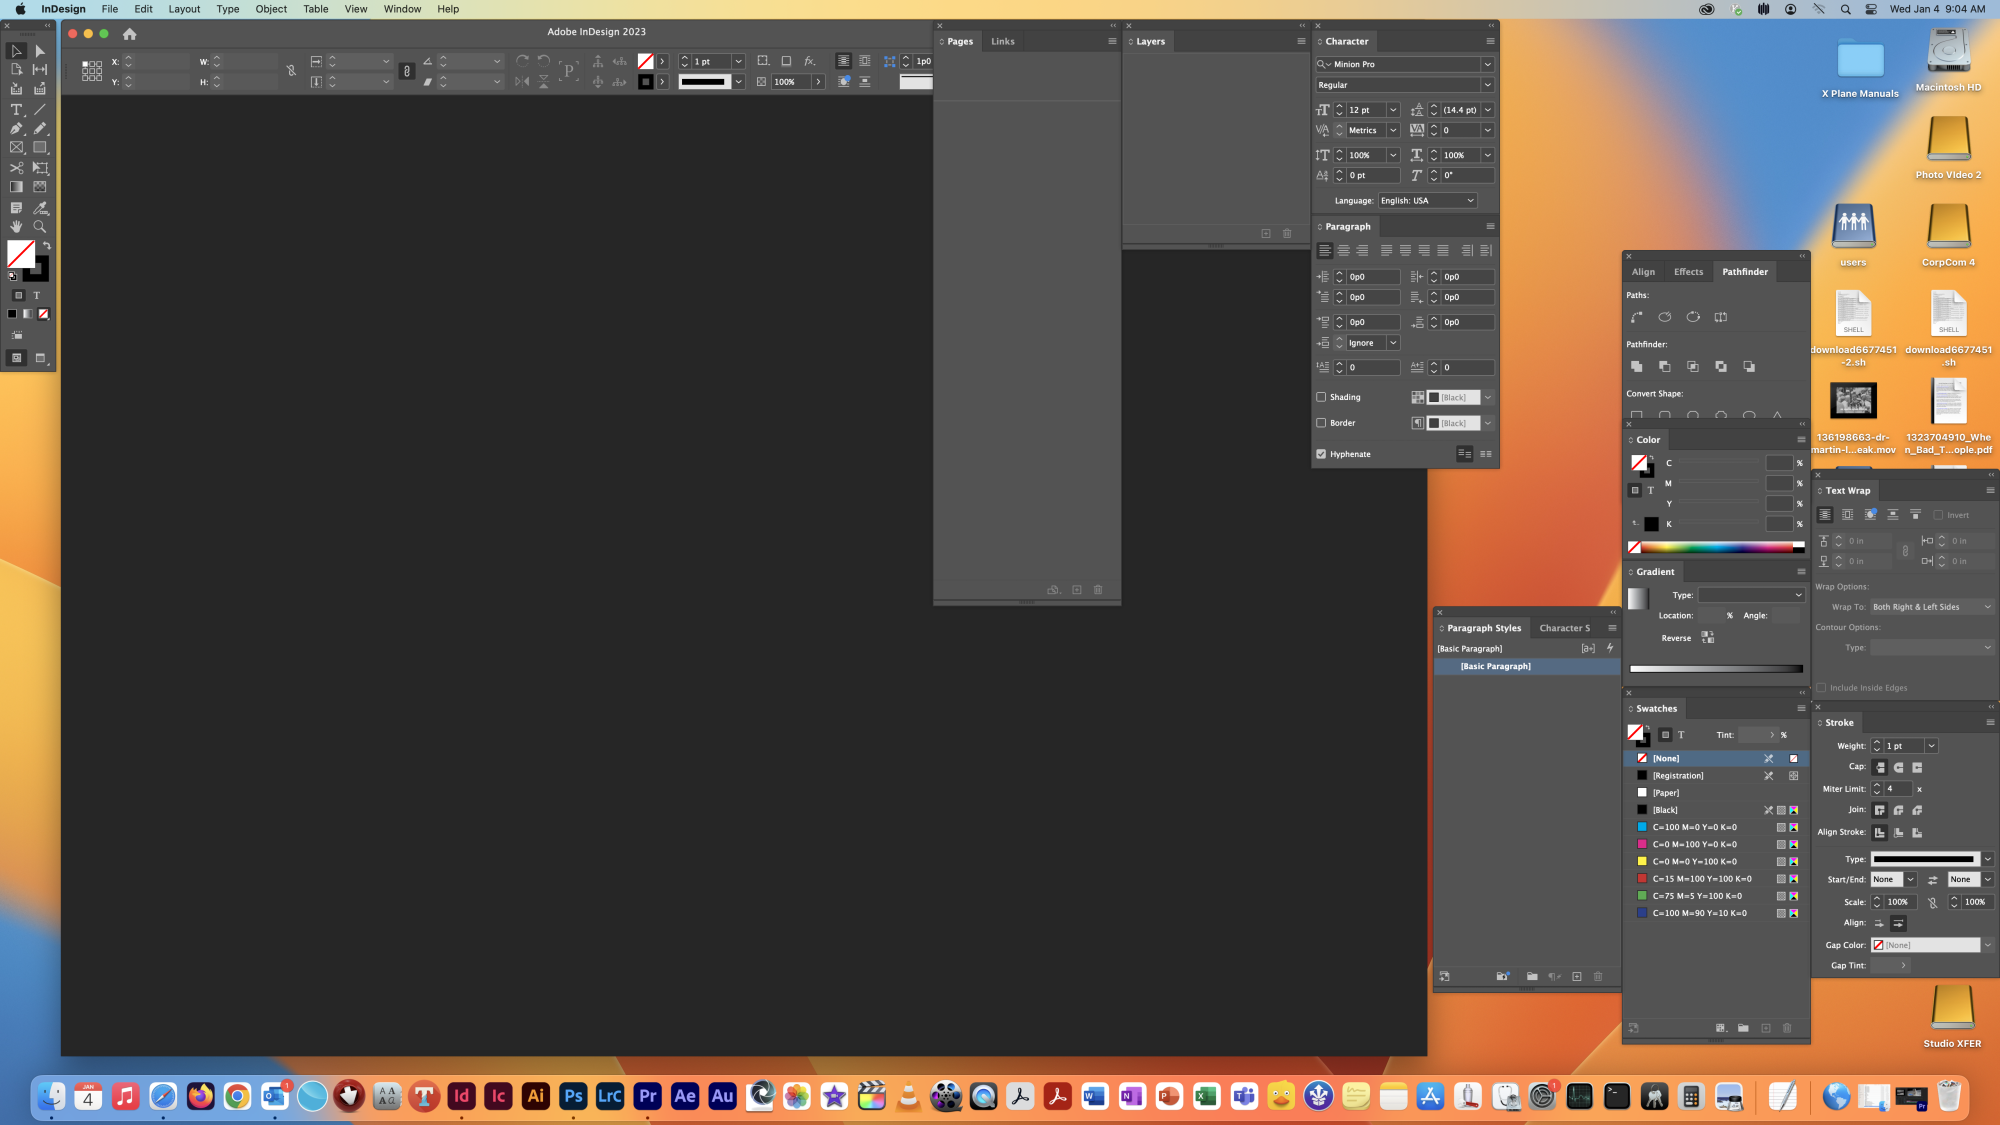Select the Hand tool
Screen dimensions: 2000x1125
point(16,227)
